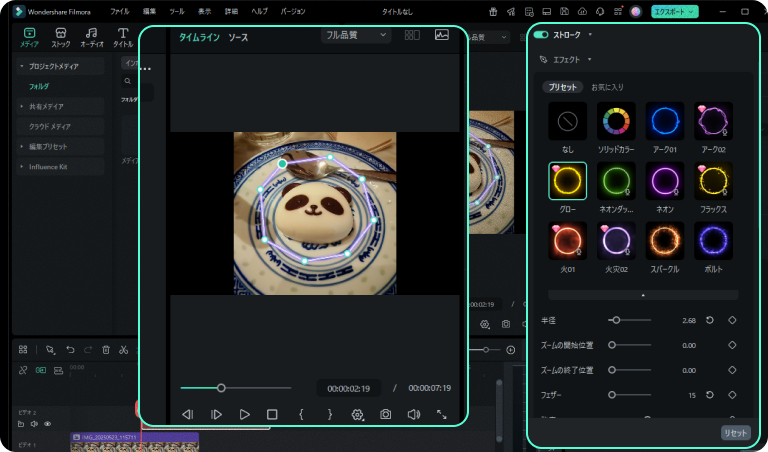Click the scissors split icon in timeline toolbar
This screenshot has height=452, width=768.
click(x=123, y=350)
